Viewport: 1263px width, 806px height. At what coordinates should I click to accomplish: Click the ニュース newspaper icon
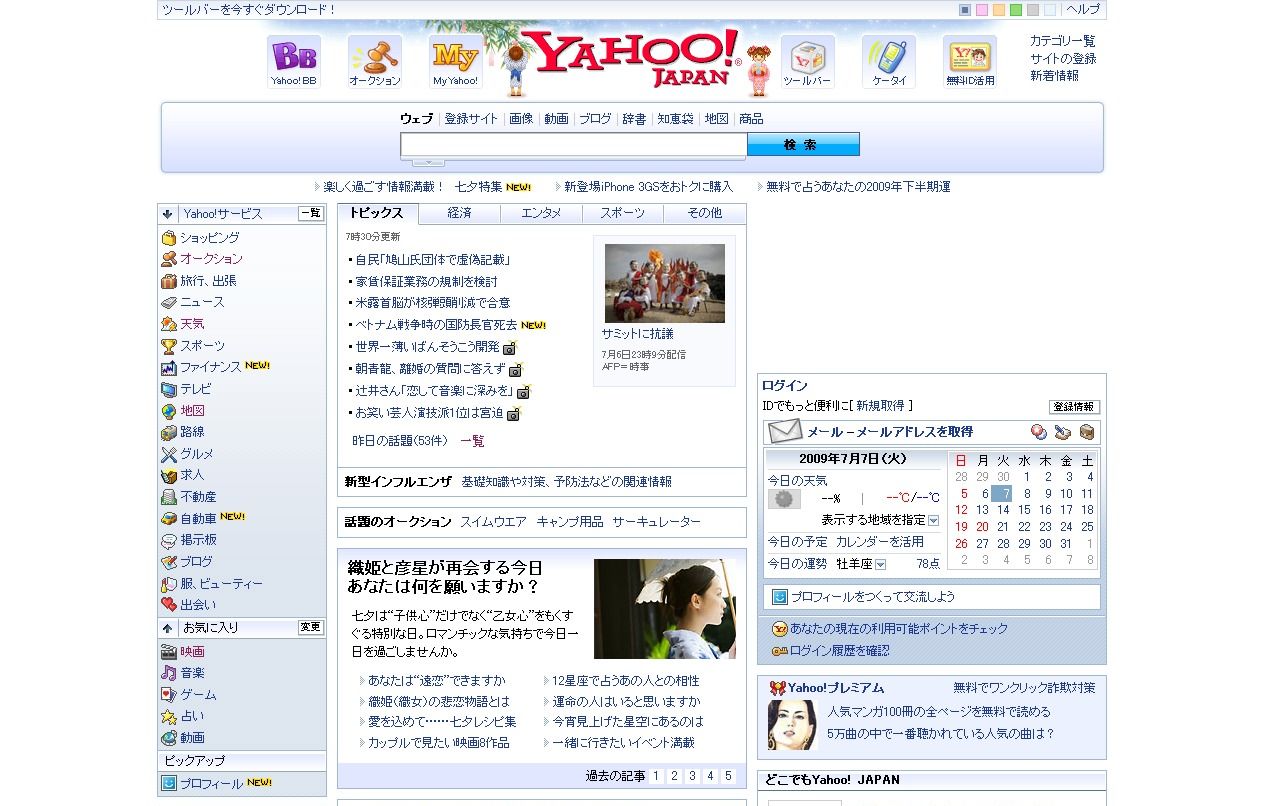[169, 302]
